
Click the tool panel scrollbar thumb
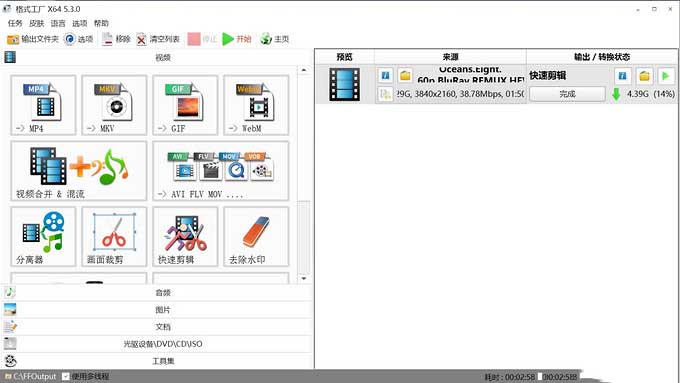click(304, 237)
